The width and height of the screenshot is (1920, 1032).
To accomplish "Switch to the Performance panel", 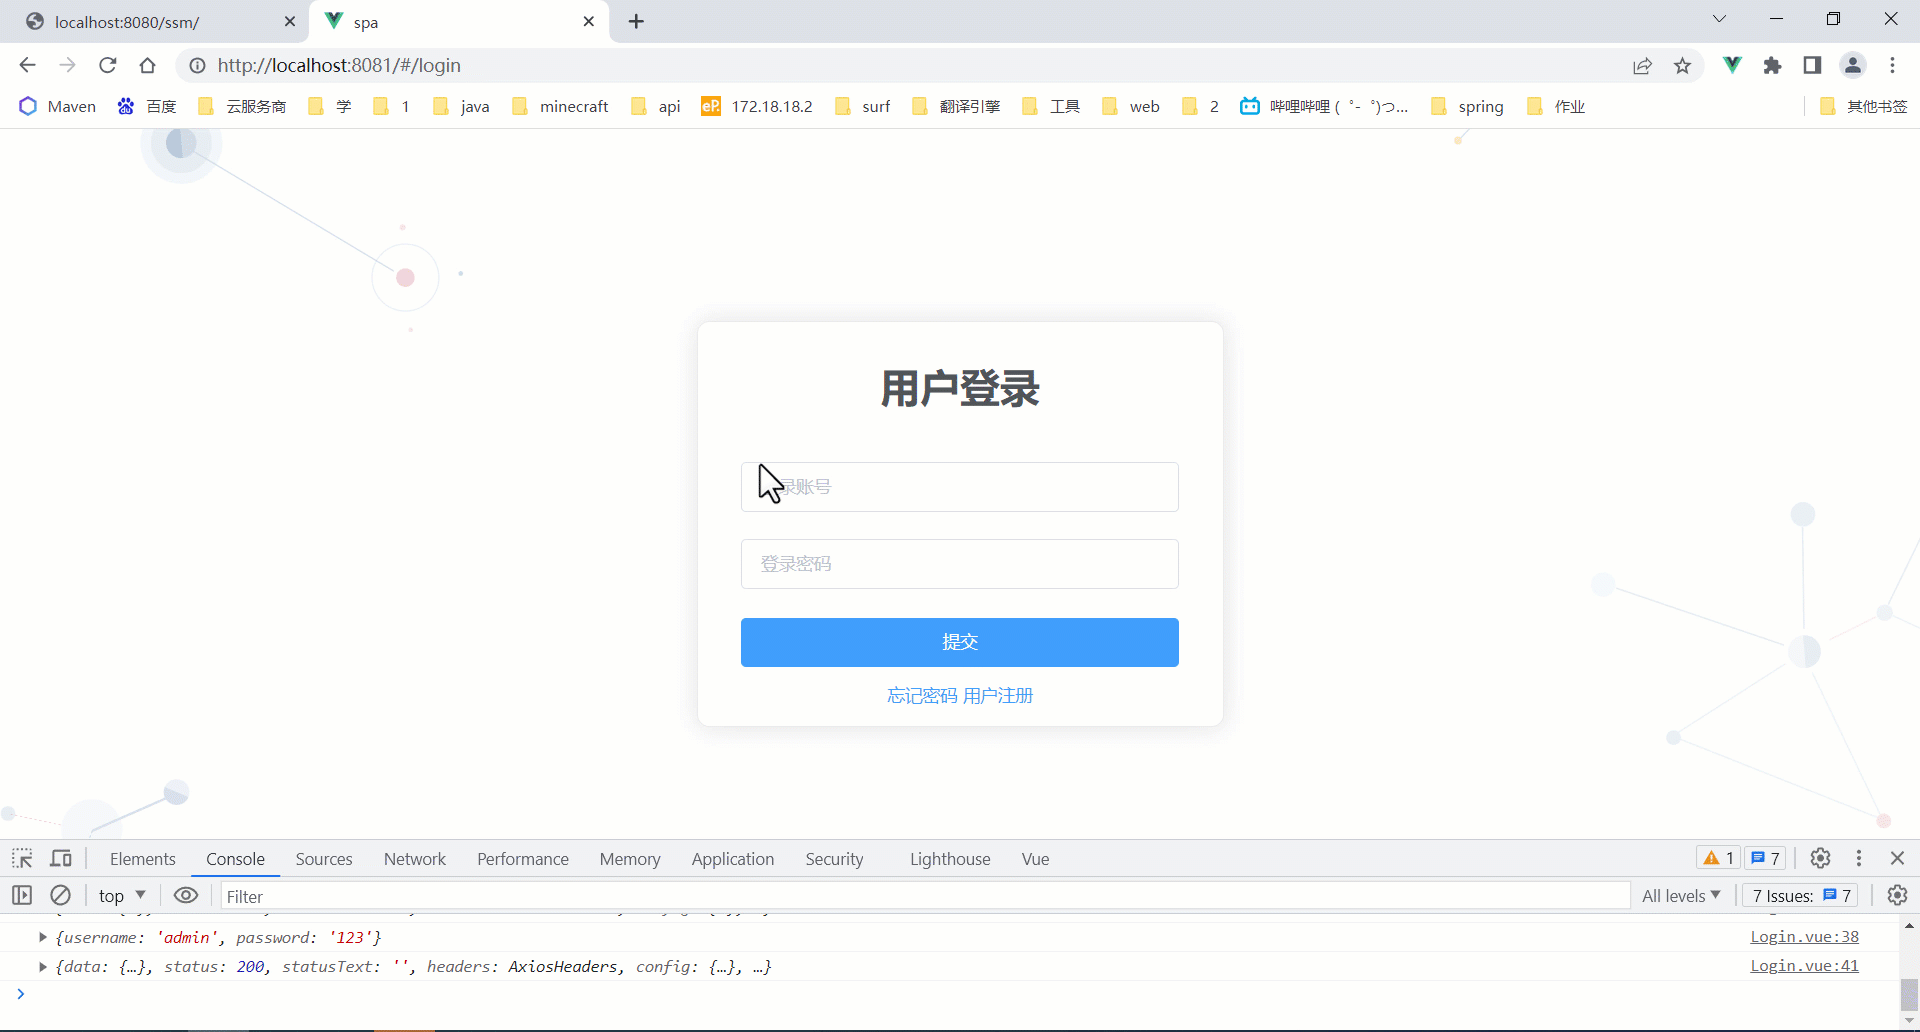I will [x=523, y=859].
